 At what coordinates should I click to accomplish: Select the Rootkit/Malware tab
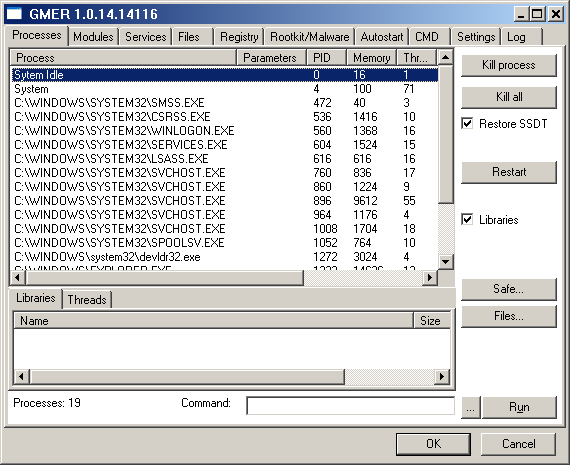pyautogui.click(x=309, y=37)
